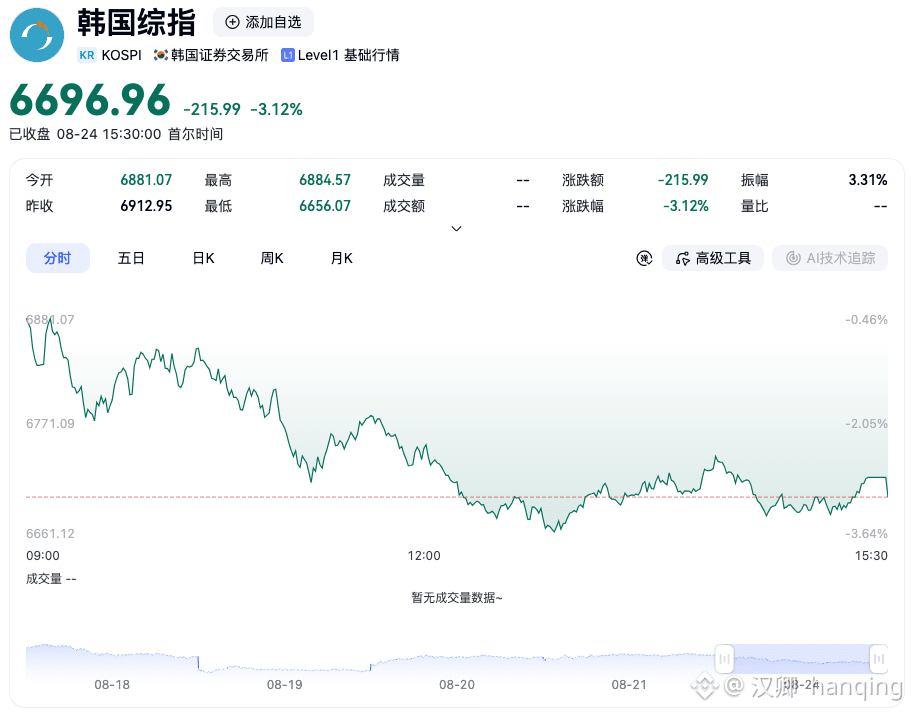Click 08-19 date in overview timeline
Image resolution: width=911 pixels, height=712 pixels.
click(285, 685)
